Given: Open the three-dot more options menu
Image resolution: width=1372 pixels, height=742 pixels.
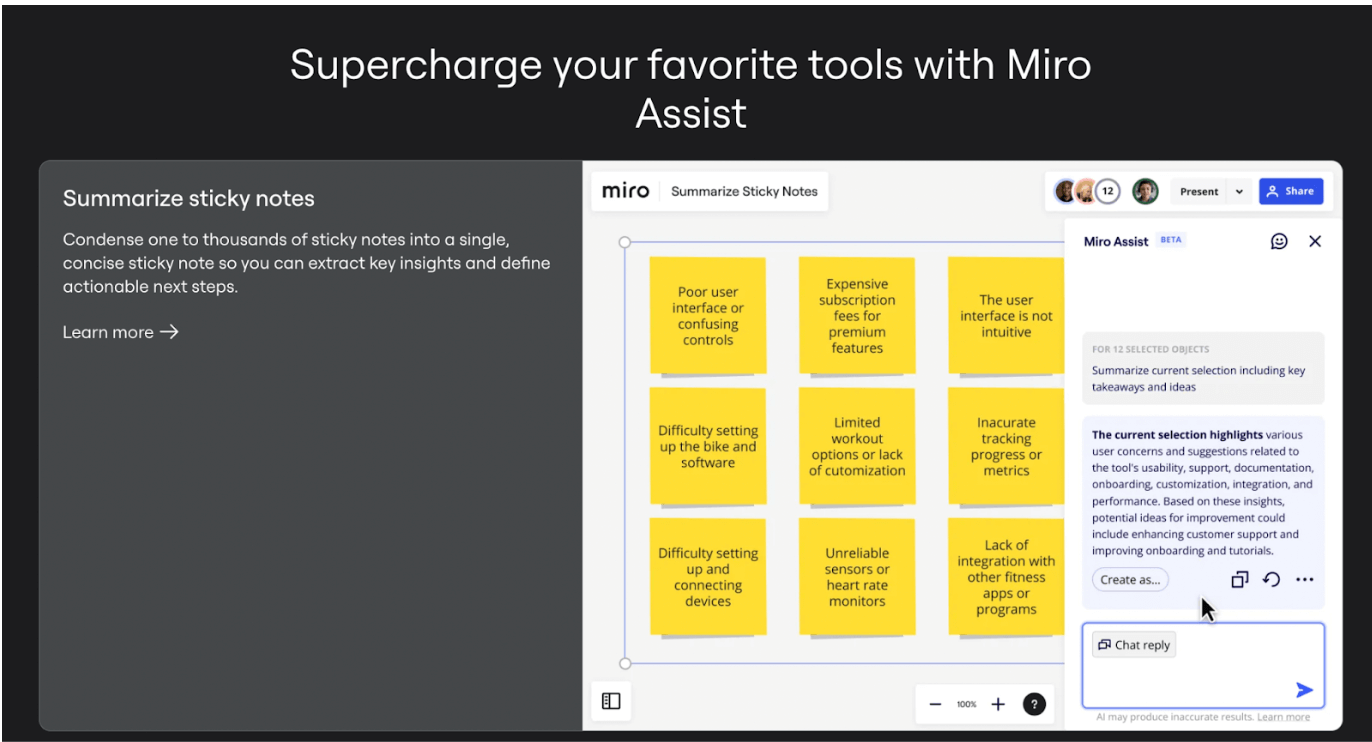Looking at the screenshot, I should click(x=1304, y=579).
